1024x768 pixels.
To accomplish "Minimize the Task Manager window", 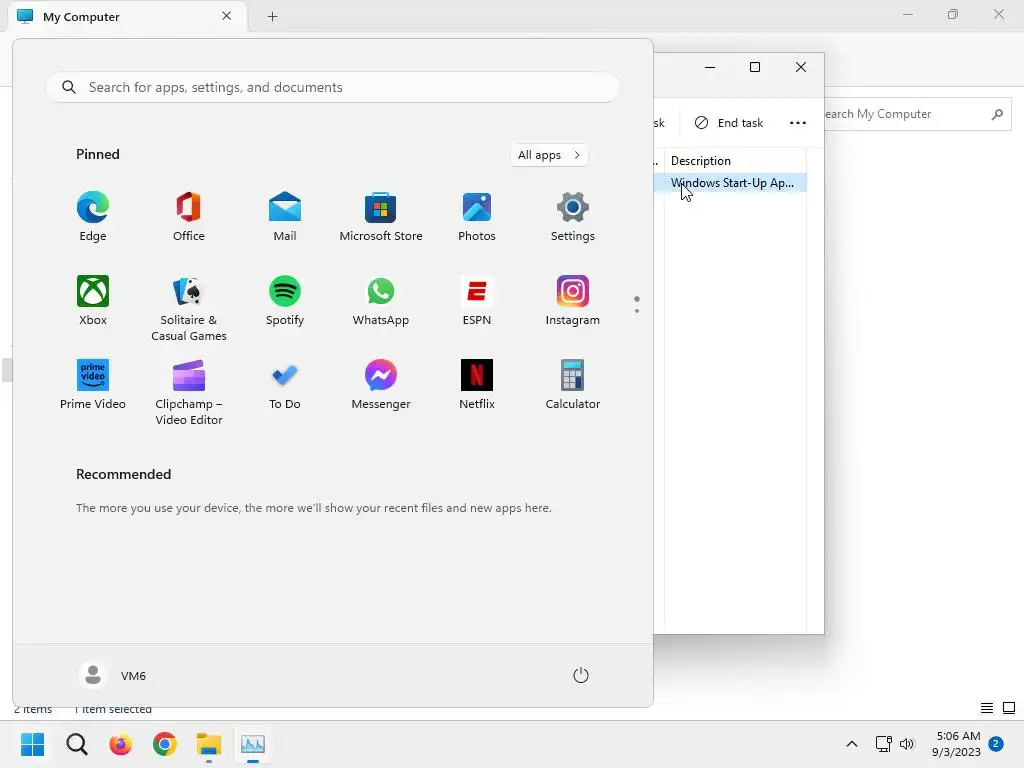I will tap(710, 67).
